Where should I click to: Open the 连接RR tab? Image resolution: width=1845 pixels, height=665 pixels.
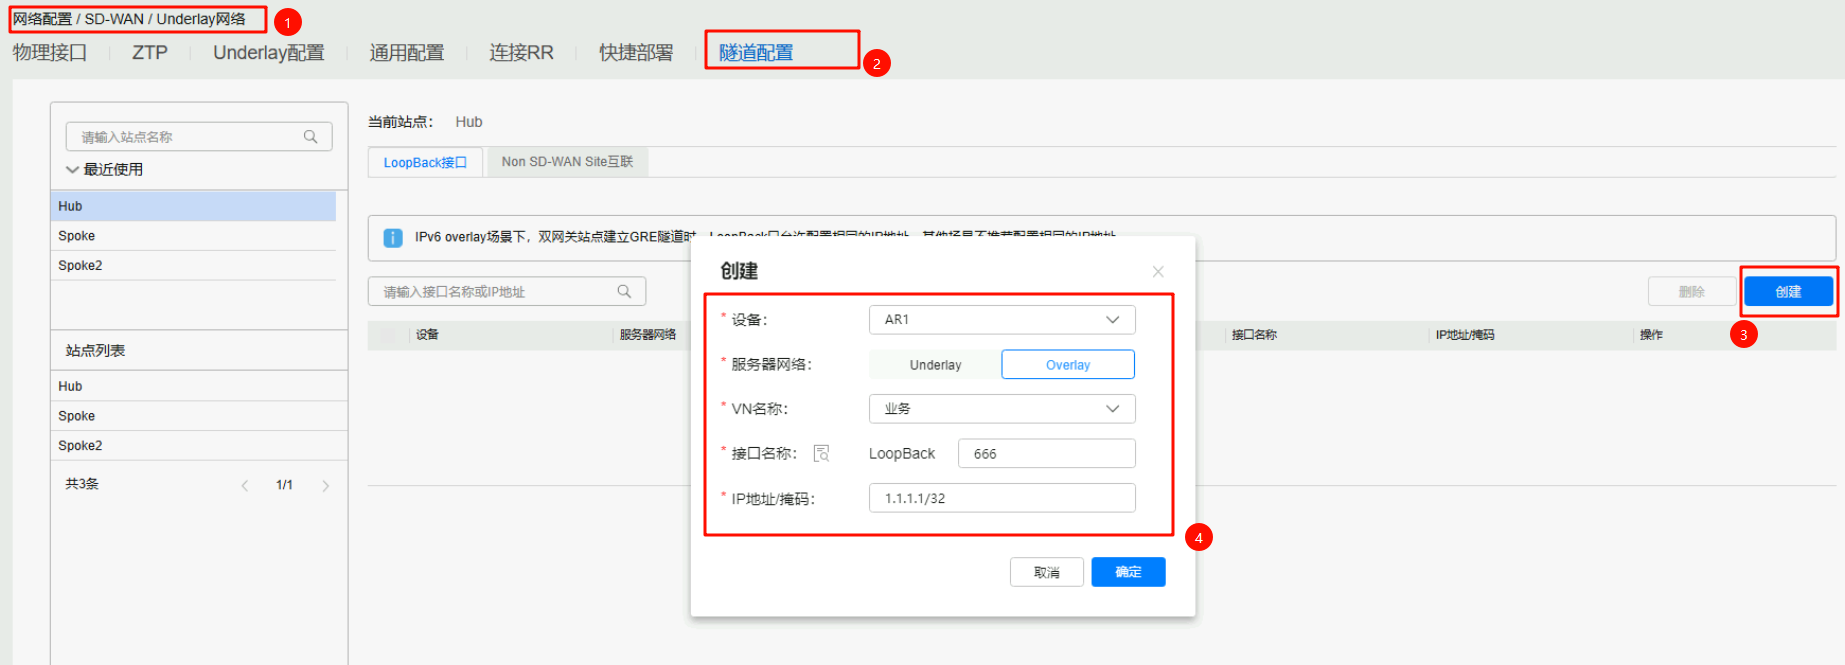point(521,53)
